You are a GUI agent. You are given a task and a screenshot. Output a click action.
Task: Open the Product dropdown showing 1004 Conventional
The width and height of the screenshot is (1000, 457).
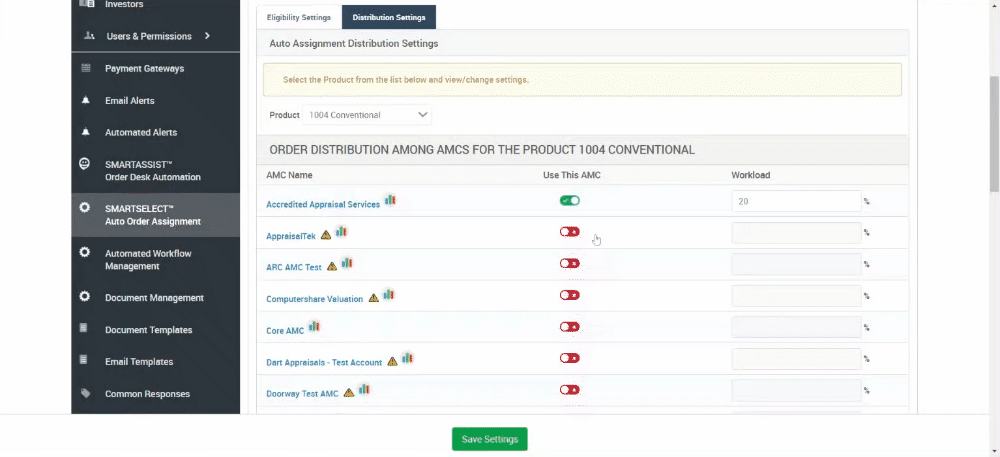click(x=367, y=115)
